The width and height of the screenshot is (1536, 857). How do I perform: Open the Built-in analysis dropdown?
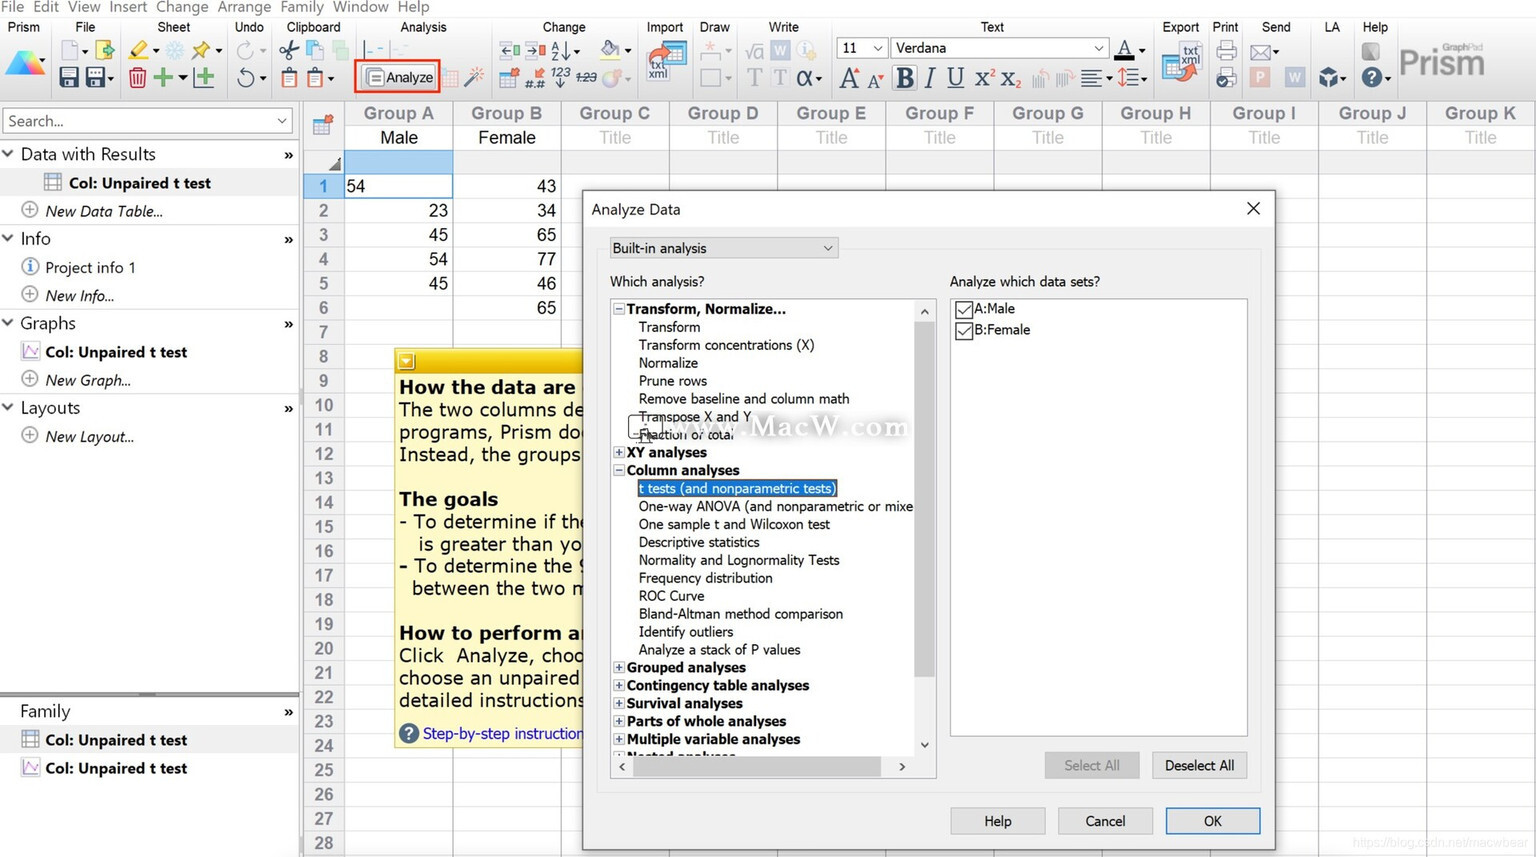tap(723, 248)
